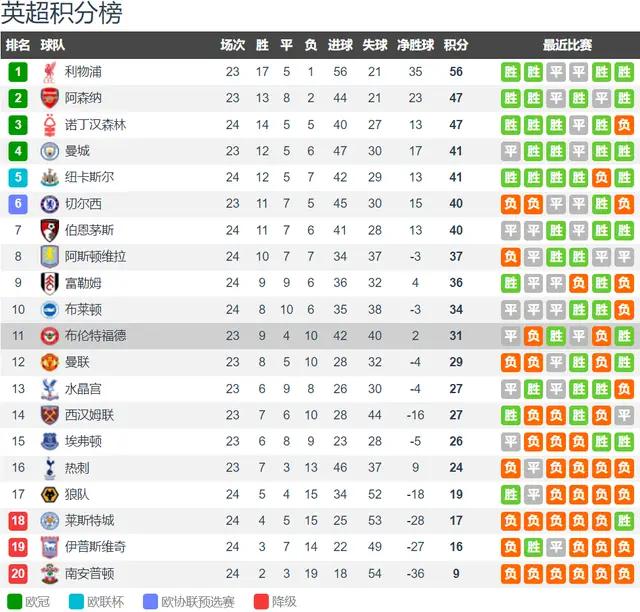The height and width of the screenshot is (612, 640).
Task: Click the 最近比赛 column header
Action: tap(567, 45)
